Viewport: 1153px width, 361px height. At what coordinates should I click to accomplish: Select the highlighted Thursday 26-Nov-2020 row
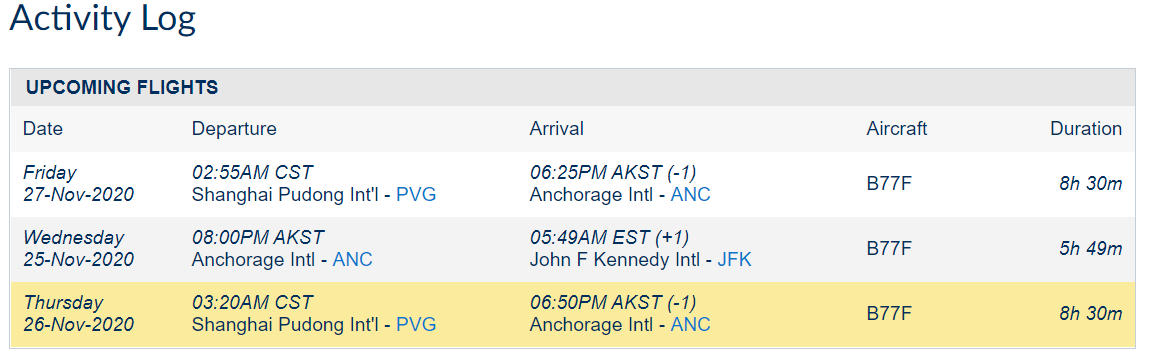click(x=574, y=314)
